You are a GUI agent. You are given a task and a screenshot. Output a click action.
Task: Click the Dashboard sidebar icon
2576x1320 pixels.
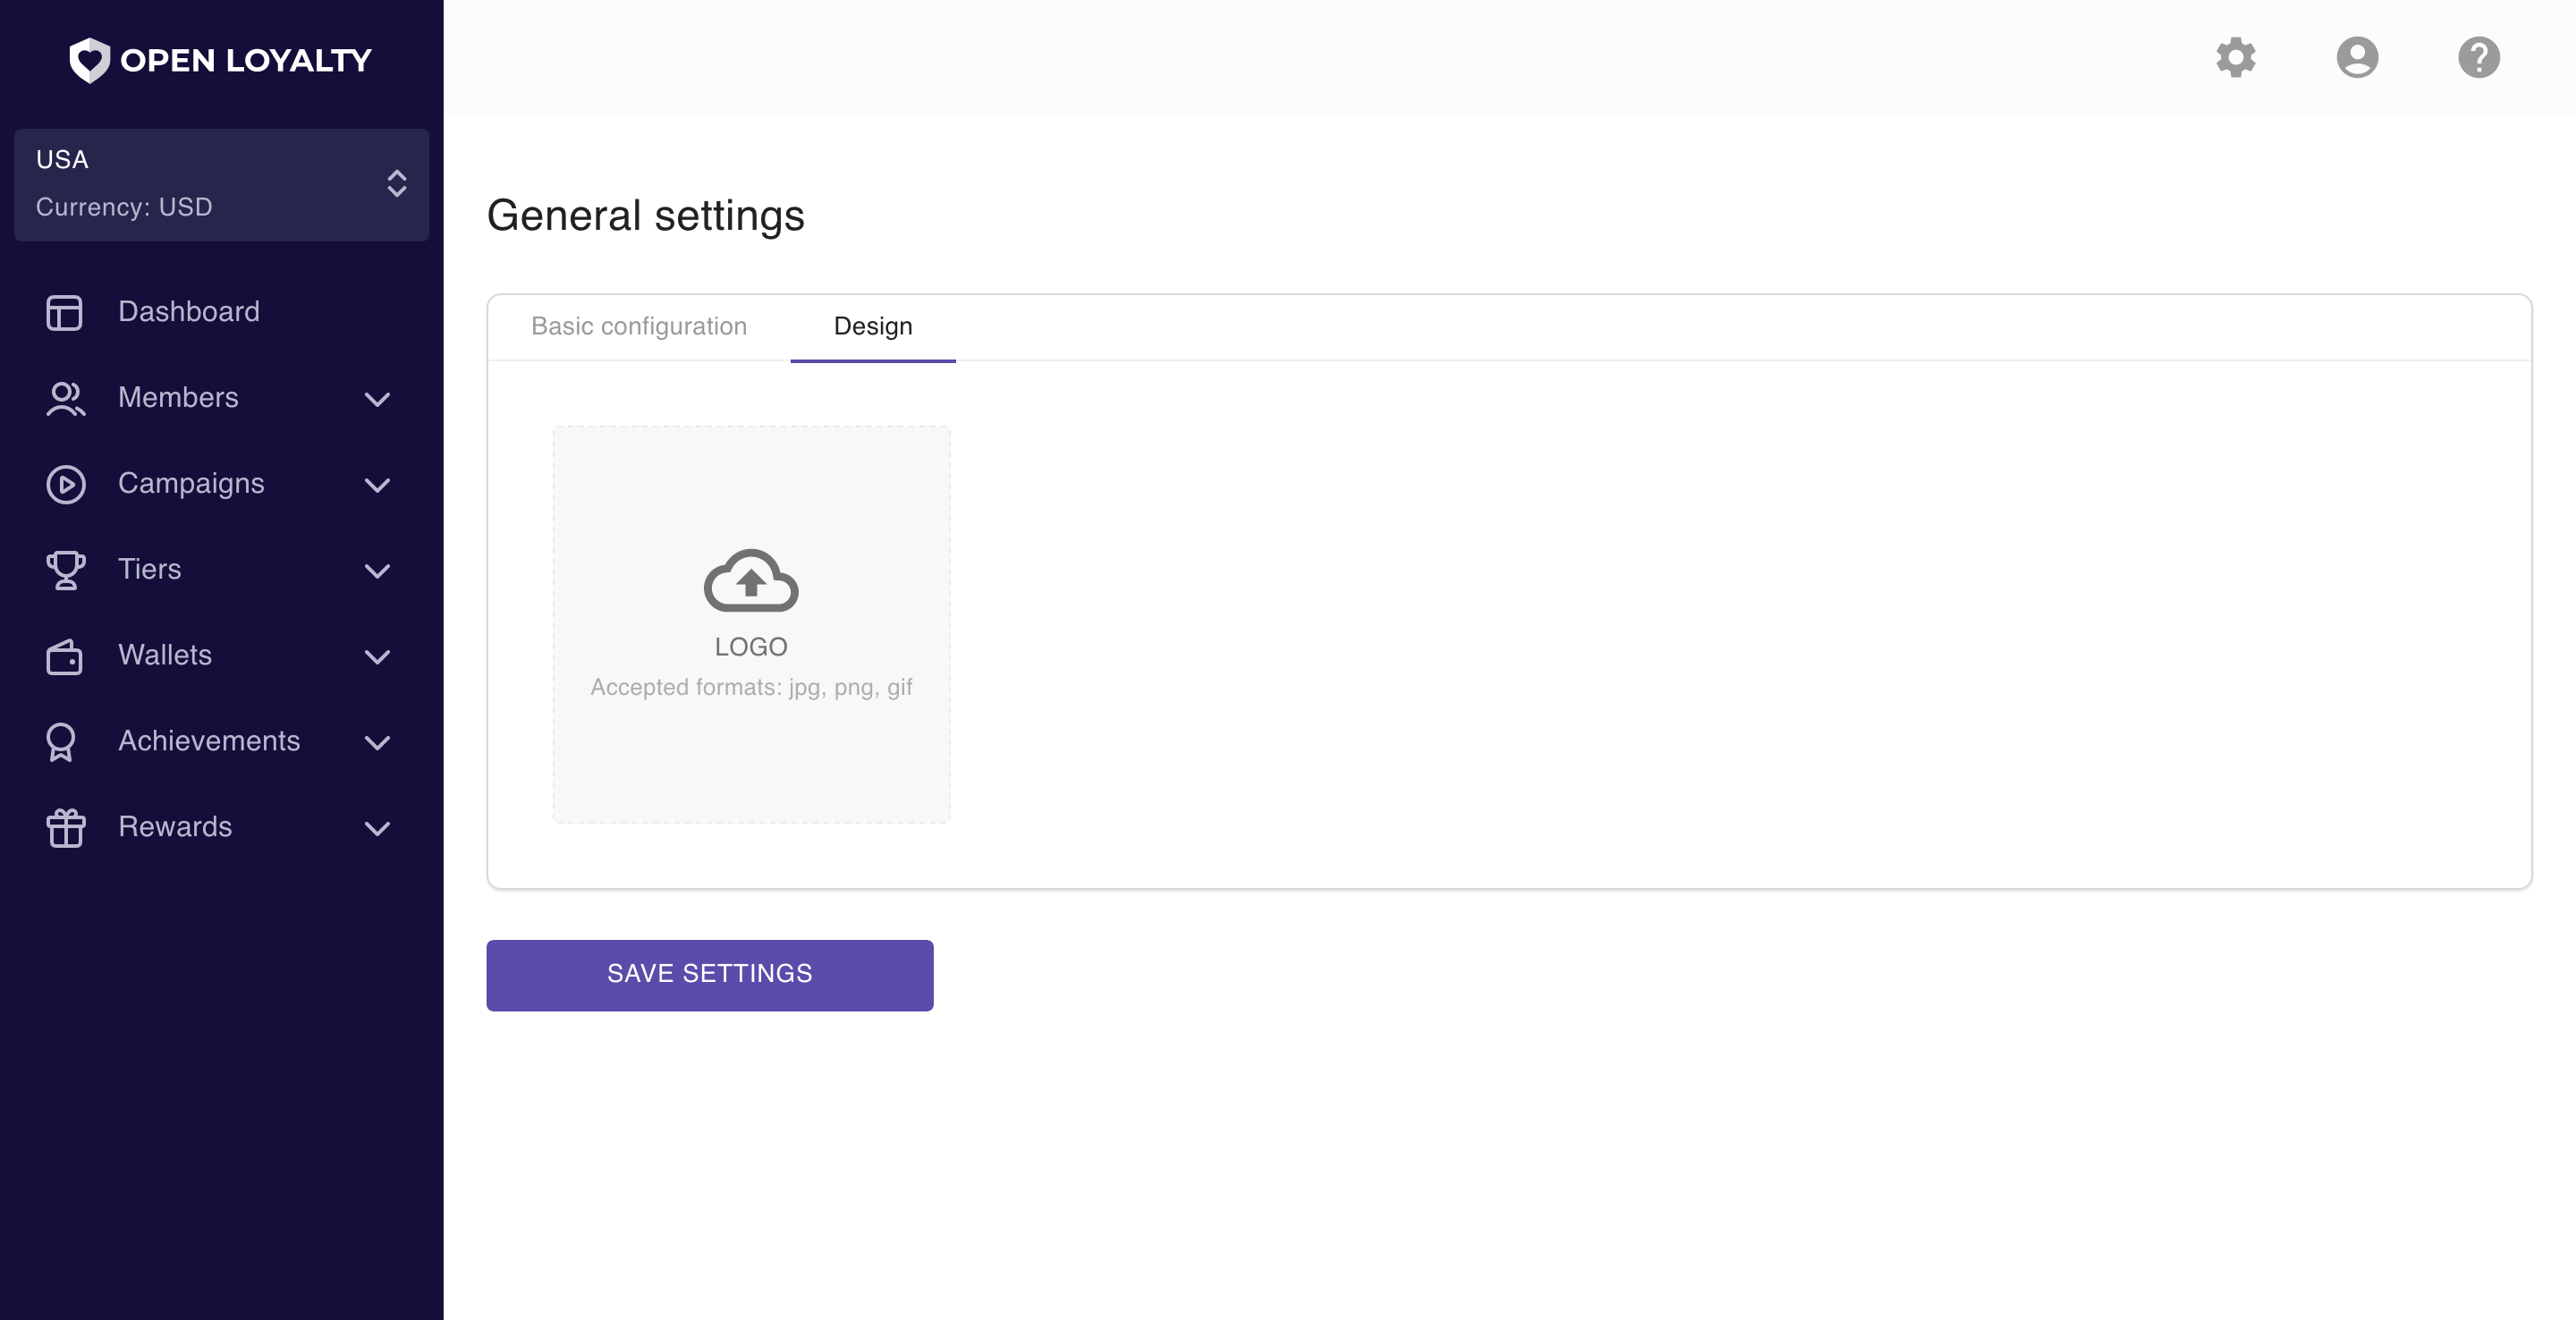coord(65,312)
